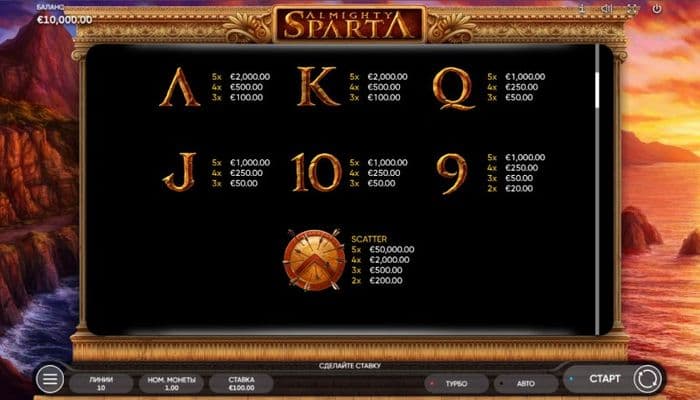Toggle АВТО autoplay

click(x=525, y=383)
